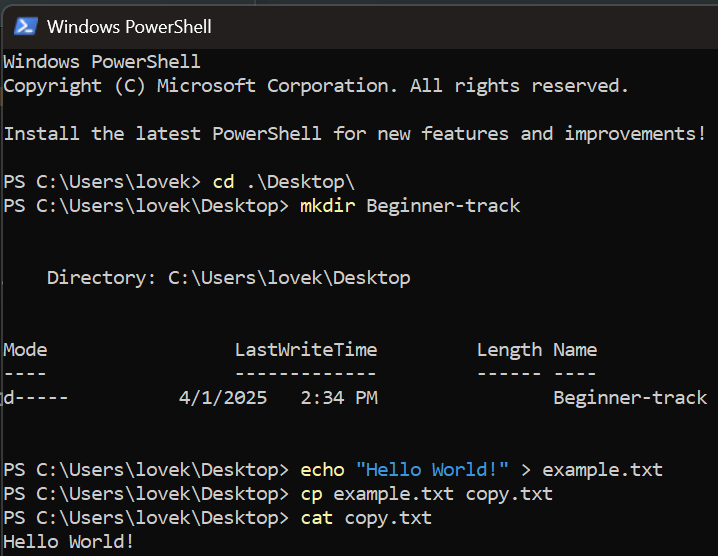718x556 pixels.
Task: Click Beginner-track in the Name column
Action: 630,398
